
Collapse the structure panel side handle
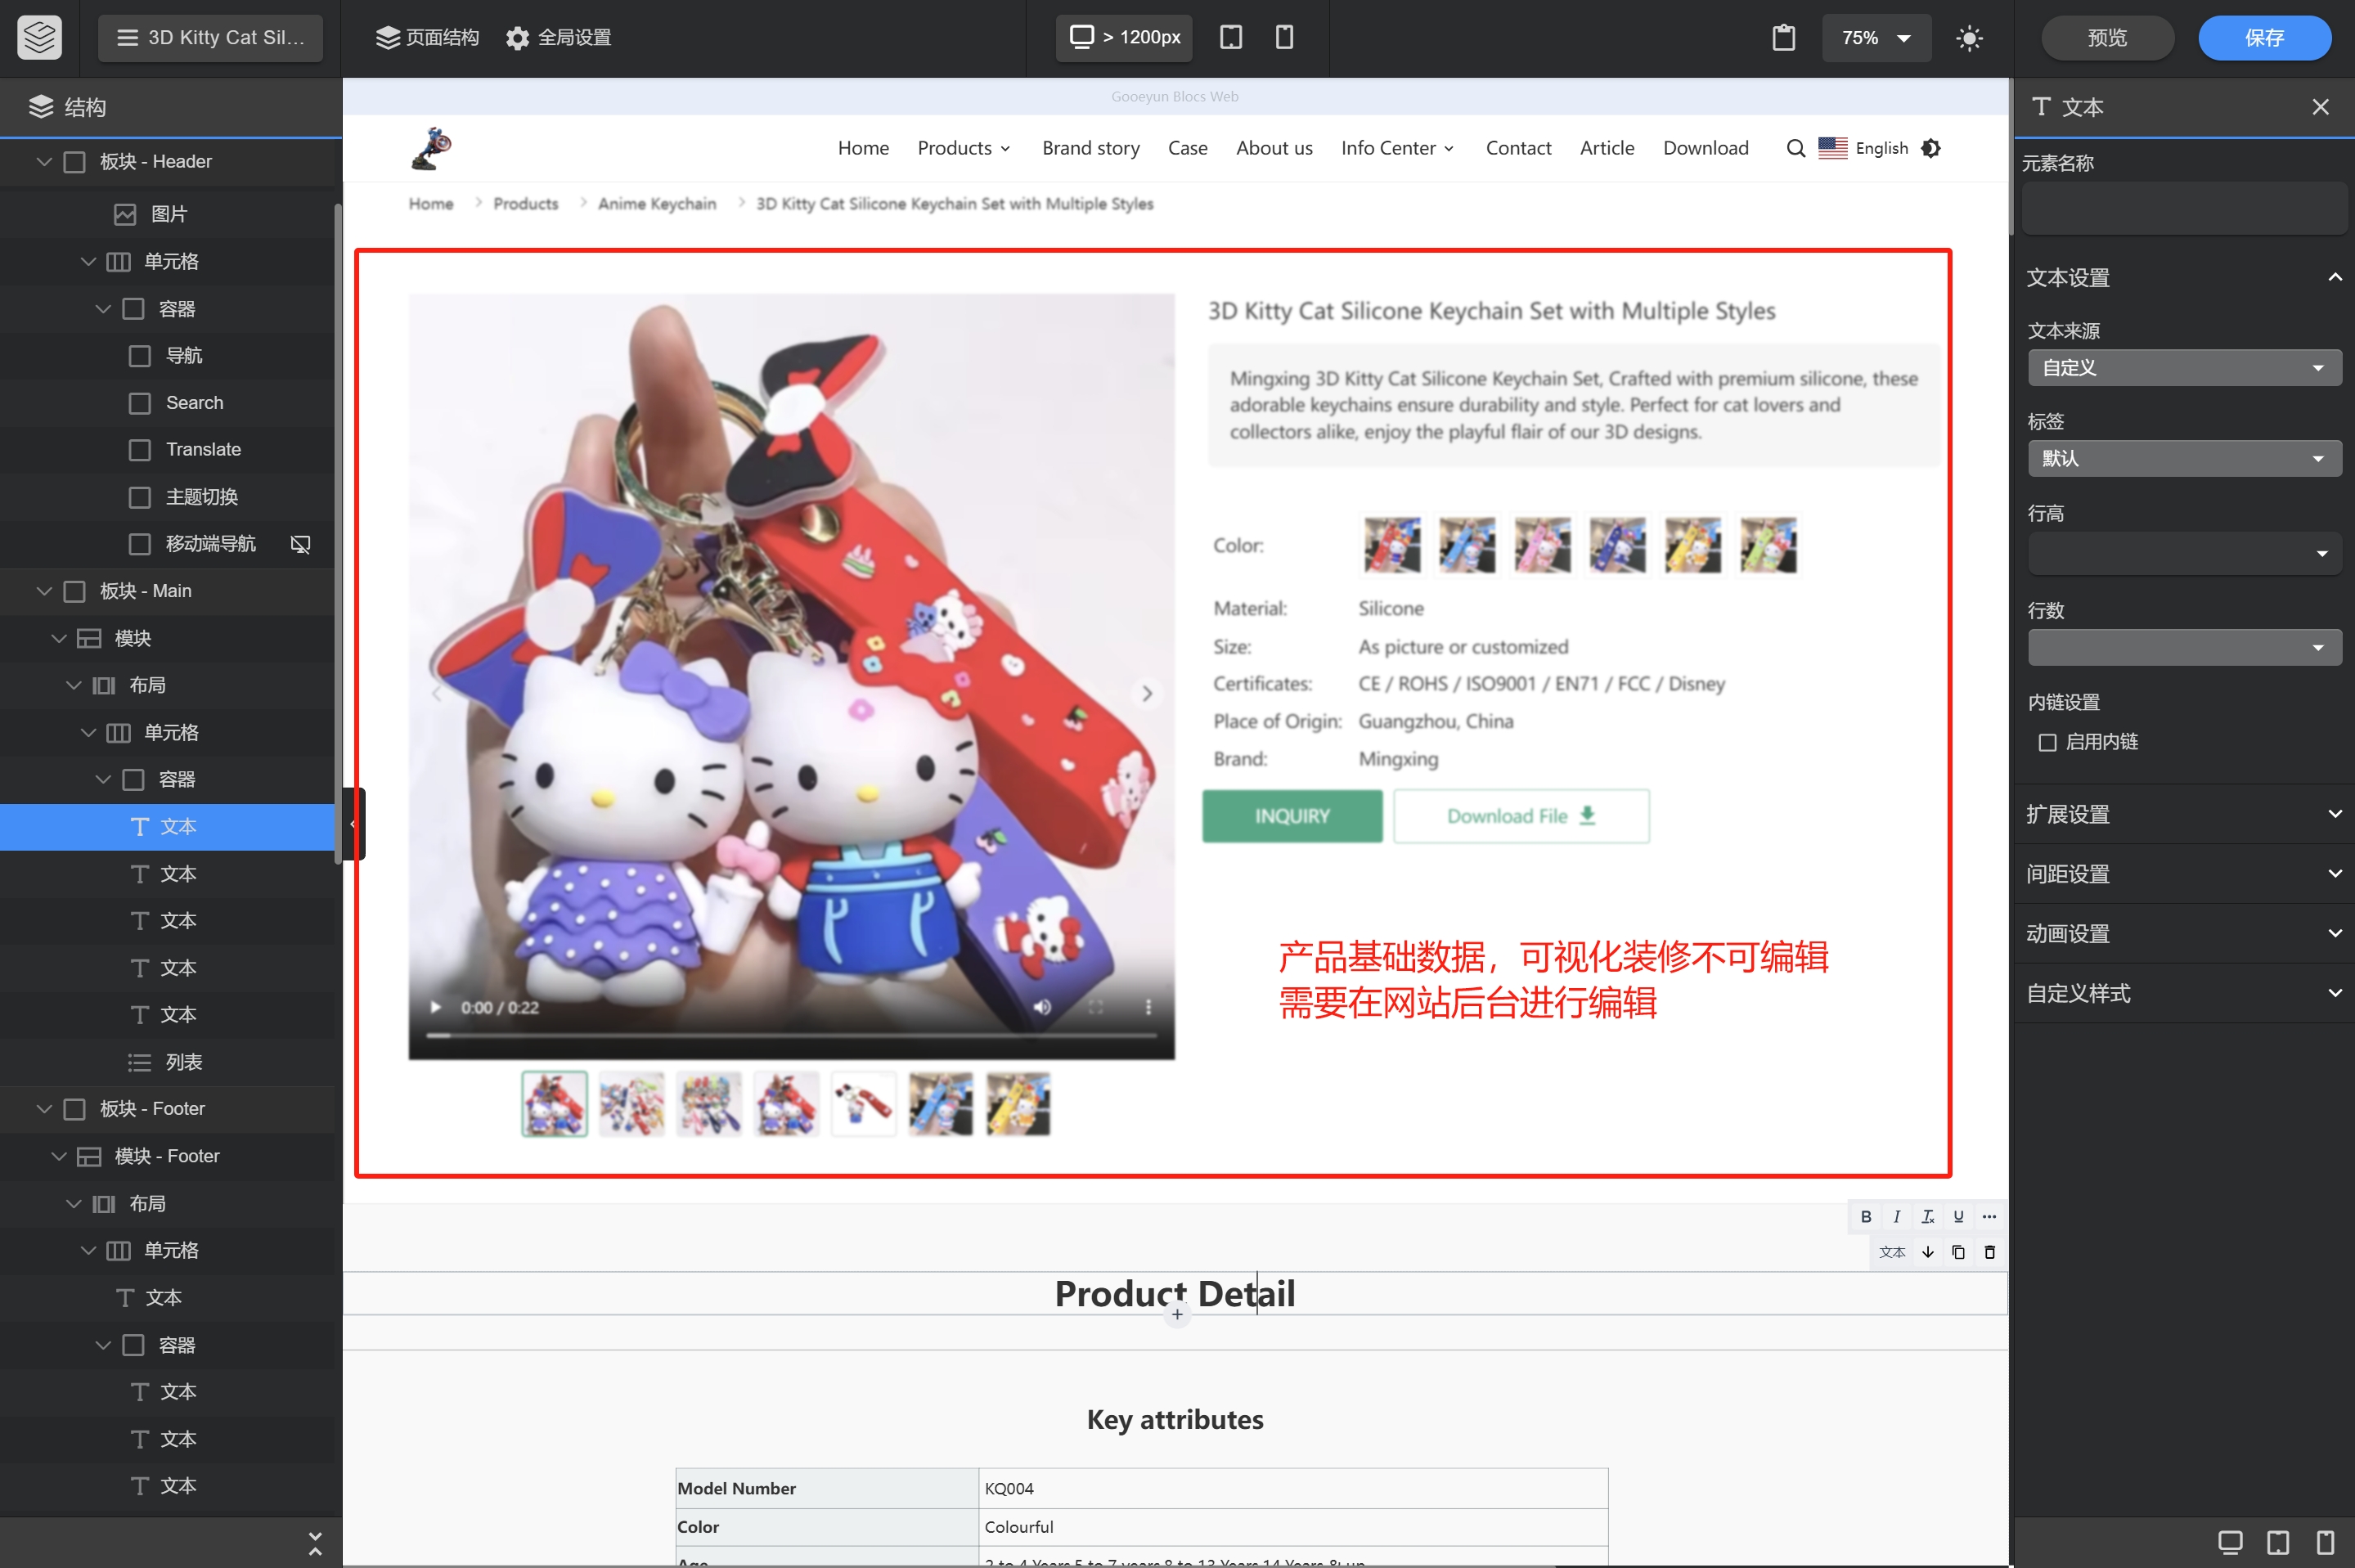pyautogui.click(x=353, y=824)
